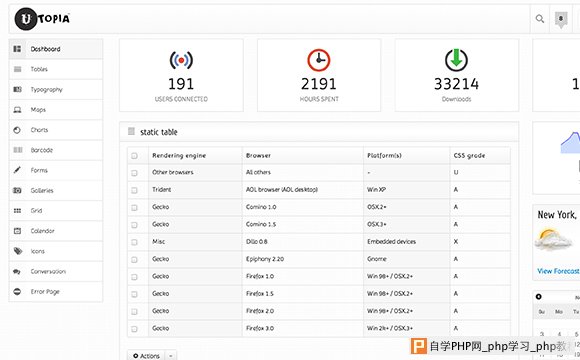Click the 191 users connected value
Screen dimensions: 580x360
(x=181, y=84)
